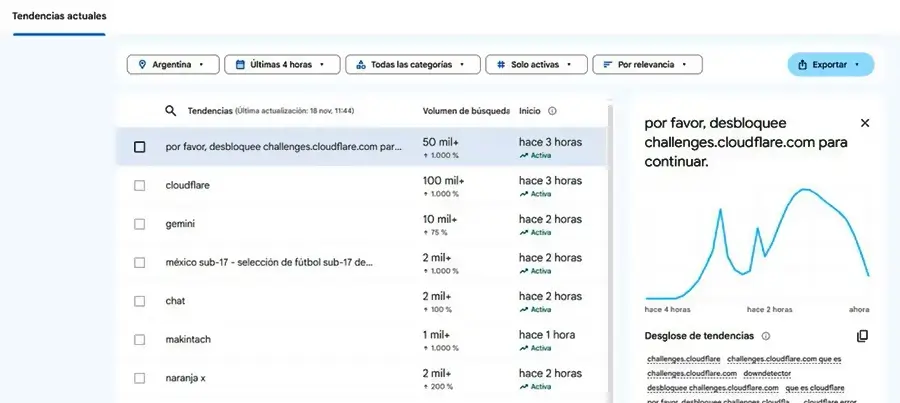The image size is (900, 403).
Task: Click the que es cloudflare tag
Action: (x=815, y=389)
